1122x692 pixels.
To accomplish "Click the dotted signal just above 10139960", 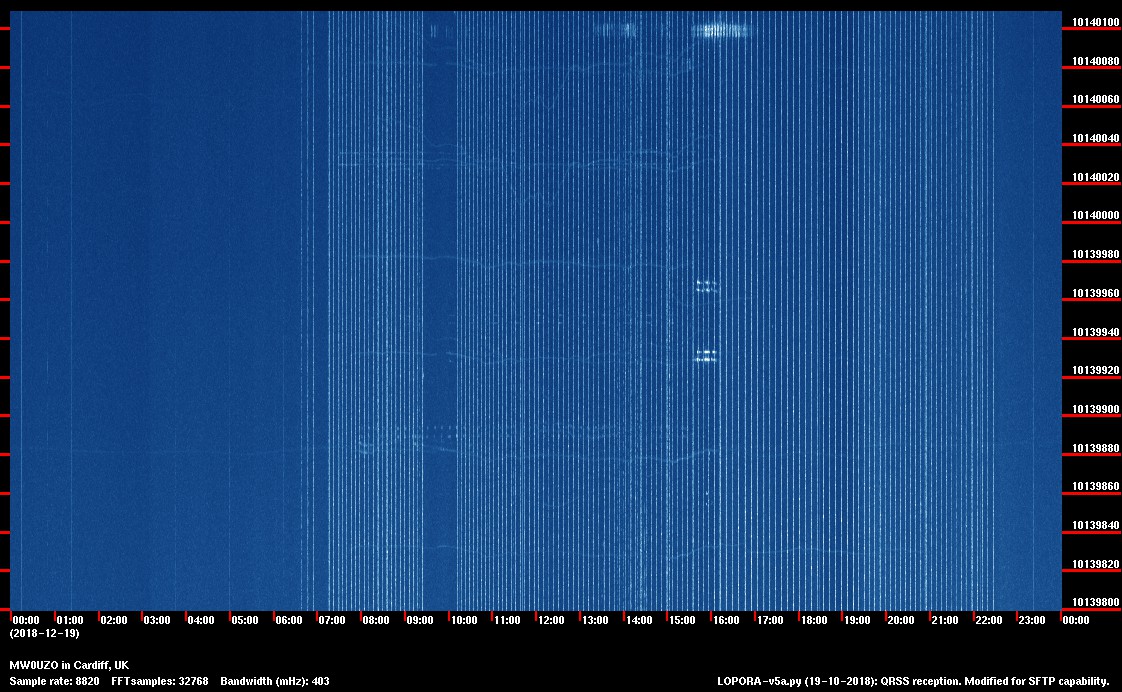I will click(707, 286).
